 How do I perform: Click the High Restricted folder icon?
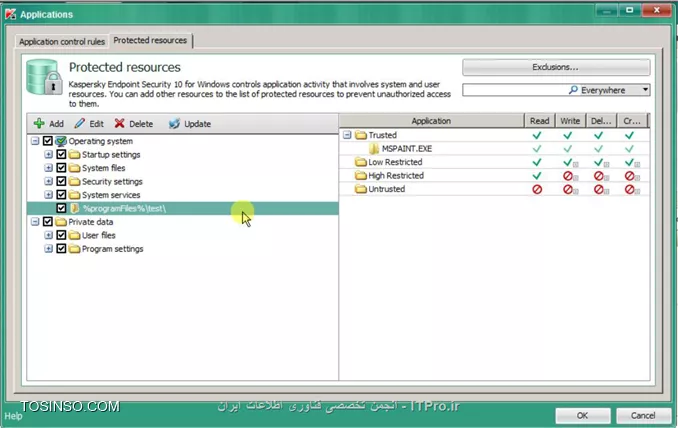tap(361, 176)
